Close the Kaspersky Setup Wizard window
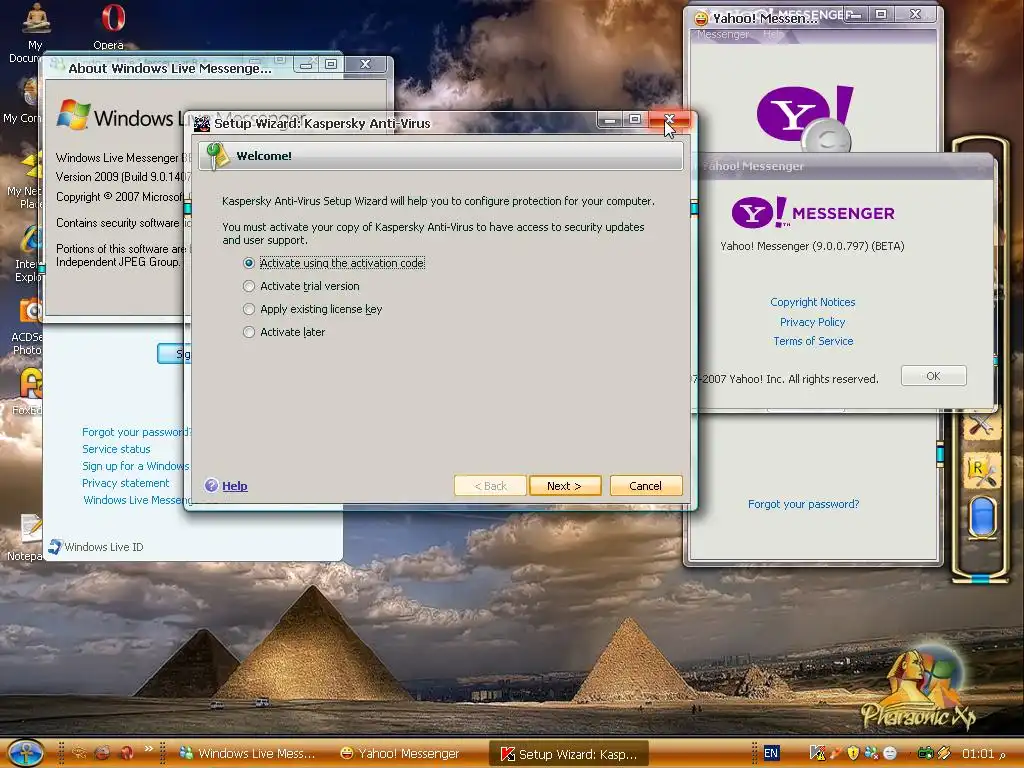 click(x=669, y=120)
